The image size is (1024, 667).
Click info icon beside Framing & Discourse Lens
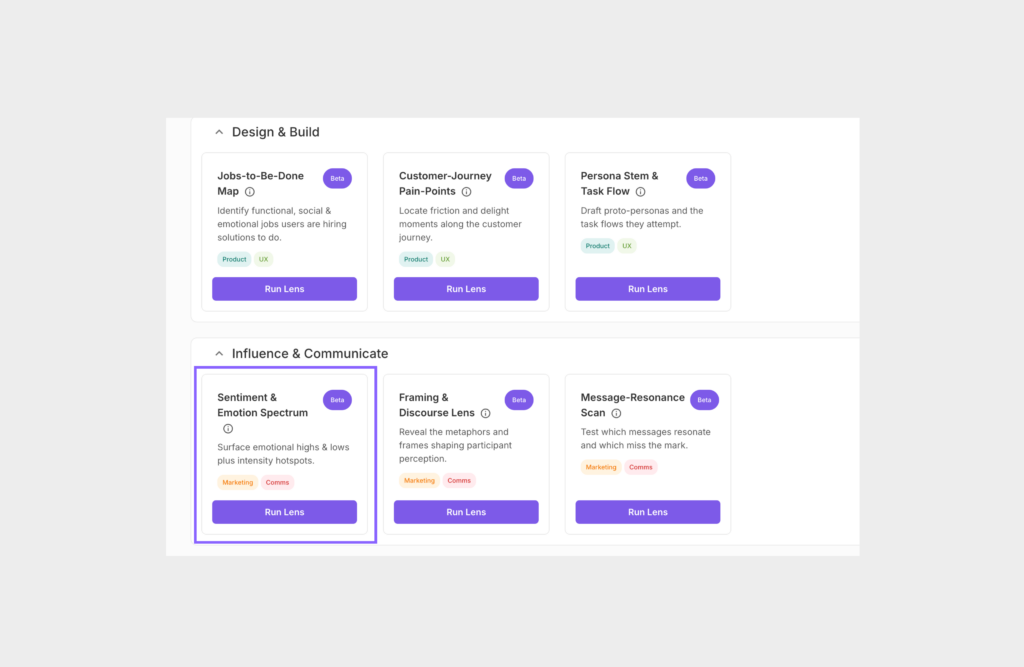coord(485,413)
